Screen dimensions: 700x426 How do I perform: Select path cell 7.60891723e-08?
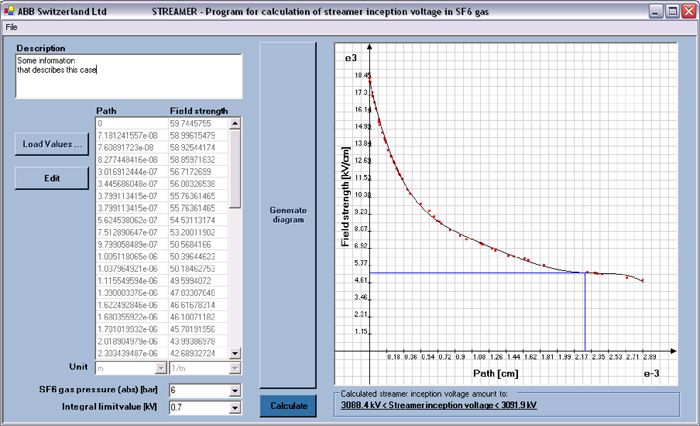pyautogui.click(x=132, y=148)
